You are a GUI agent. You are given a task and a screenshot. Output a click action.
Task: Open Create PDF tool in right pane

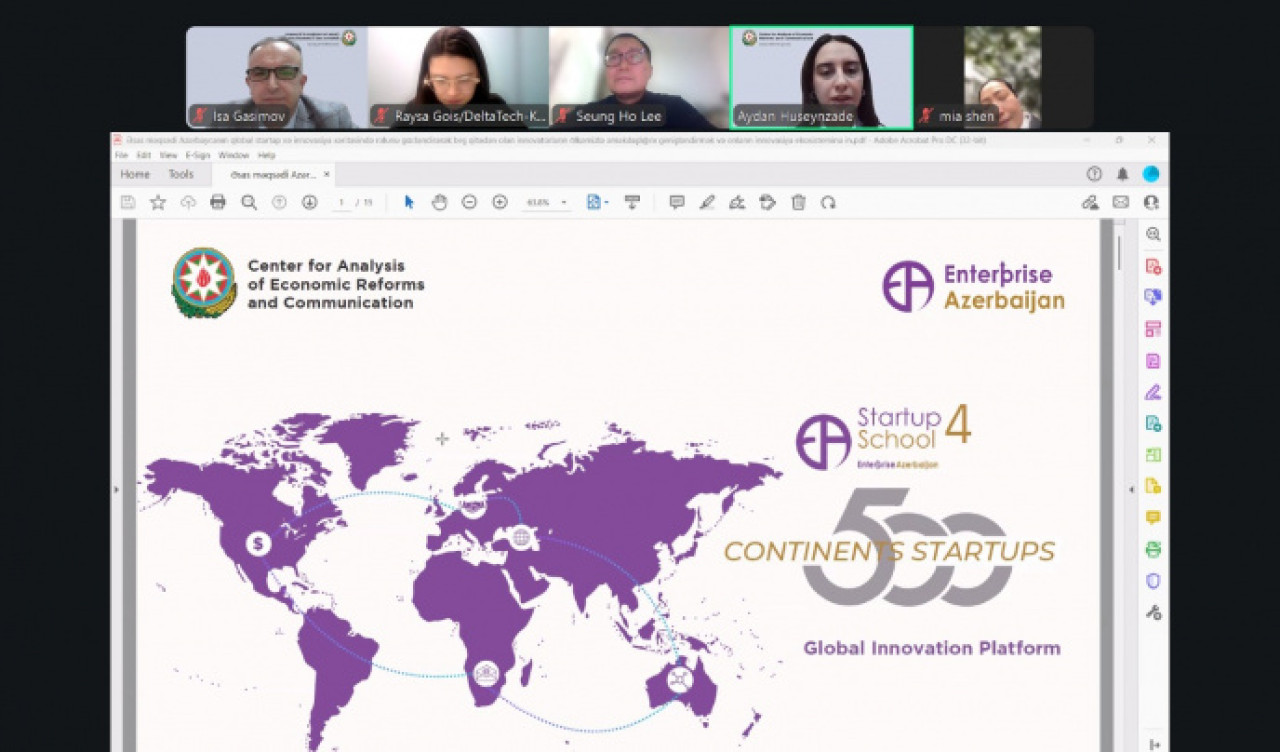pyautogui.click(x=1153, y=266)
